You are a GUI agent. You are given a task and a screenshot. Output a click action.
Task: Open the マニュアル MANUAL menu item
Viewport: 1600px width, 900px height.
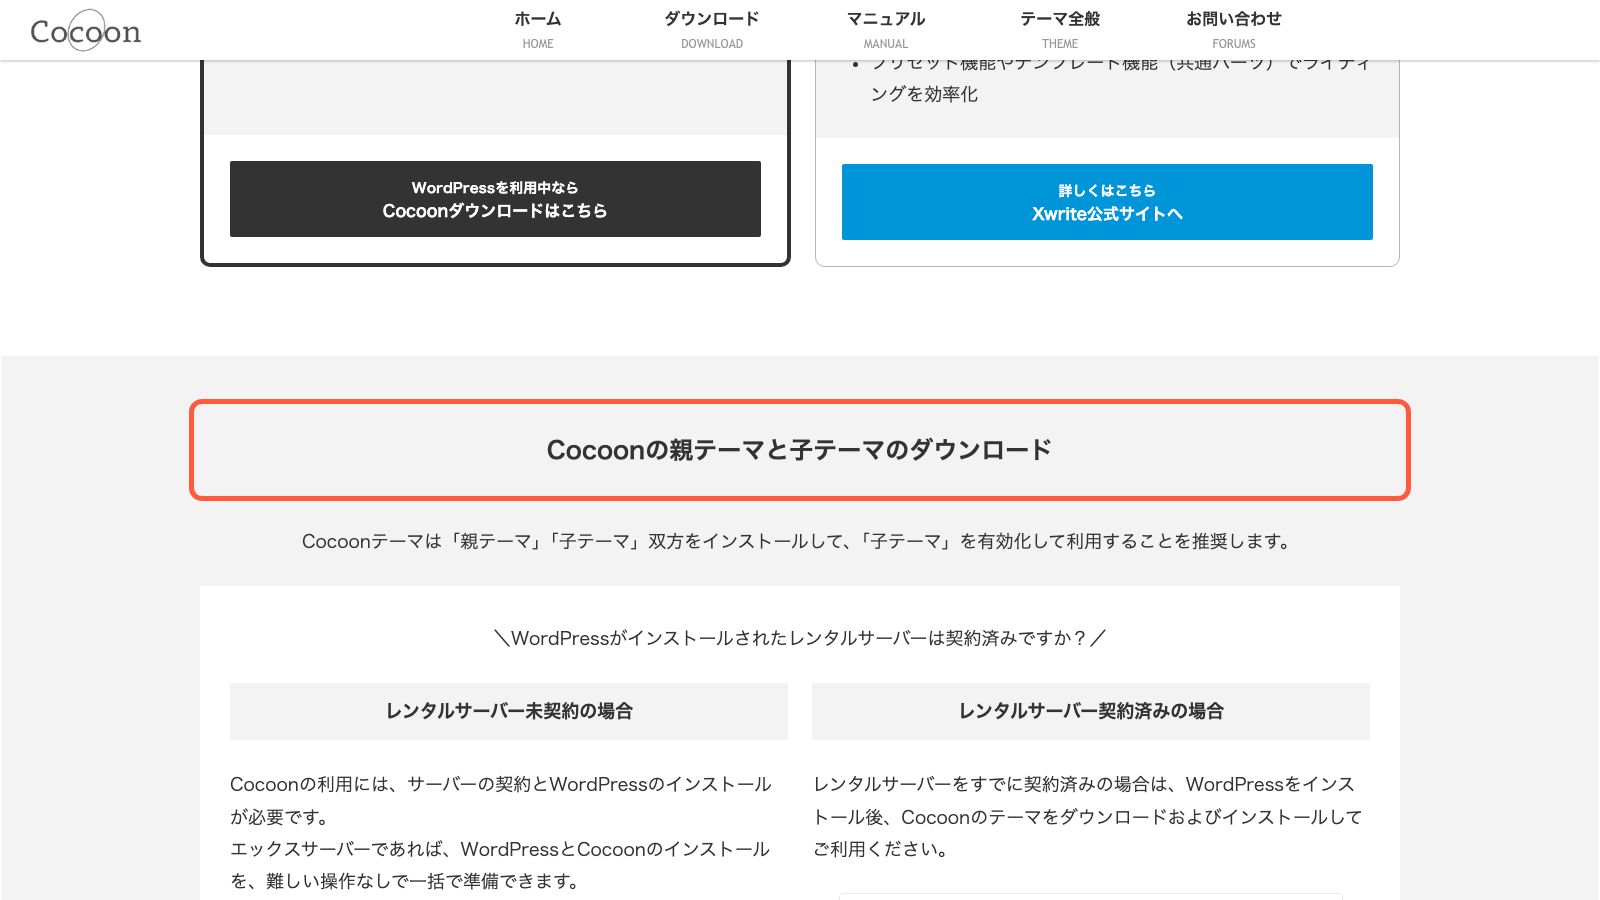pos(886,30)
